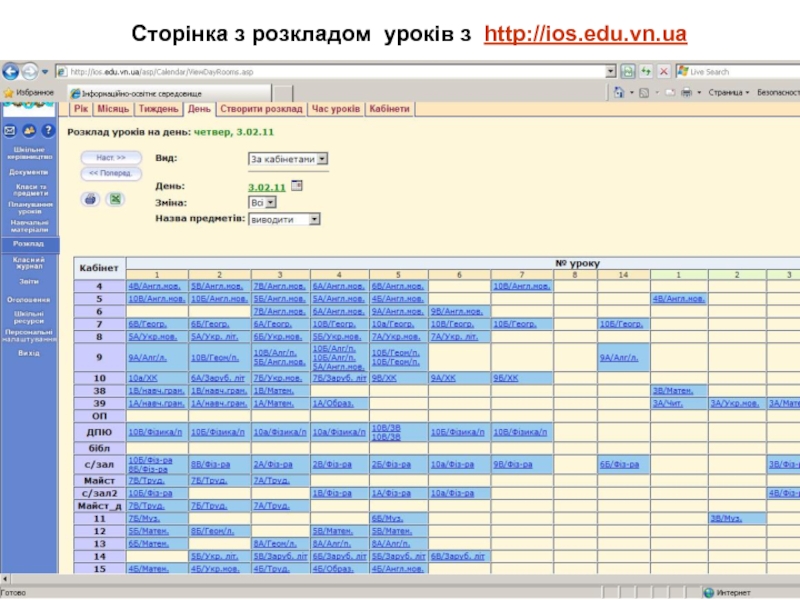This screenshot has height=600, width=800.
Task: Expand the address bar history dropdown
Action: click(x=610, y=72)
